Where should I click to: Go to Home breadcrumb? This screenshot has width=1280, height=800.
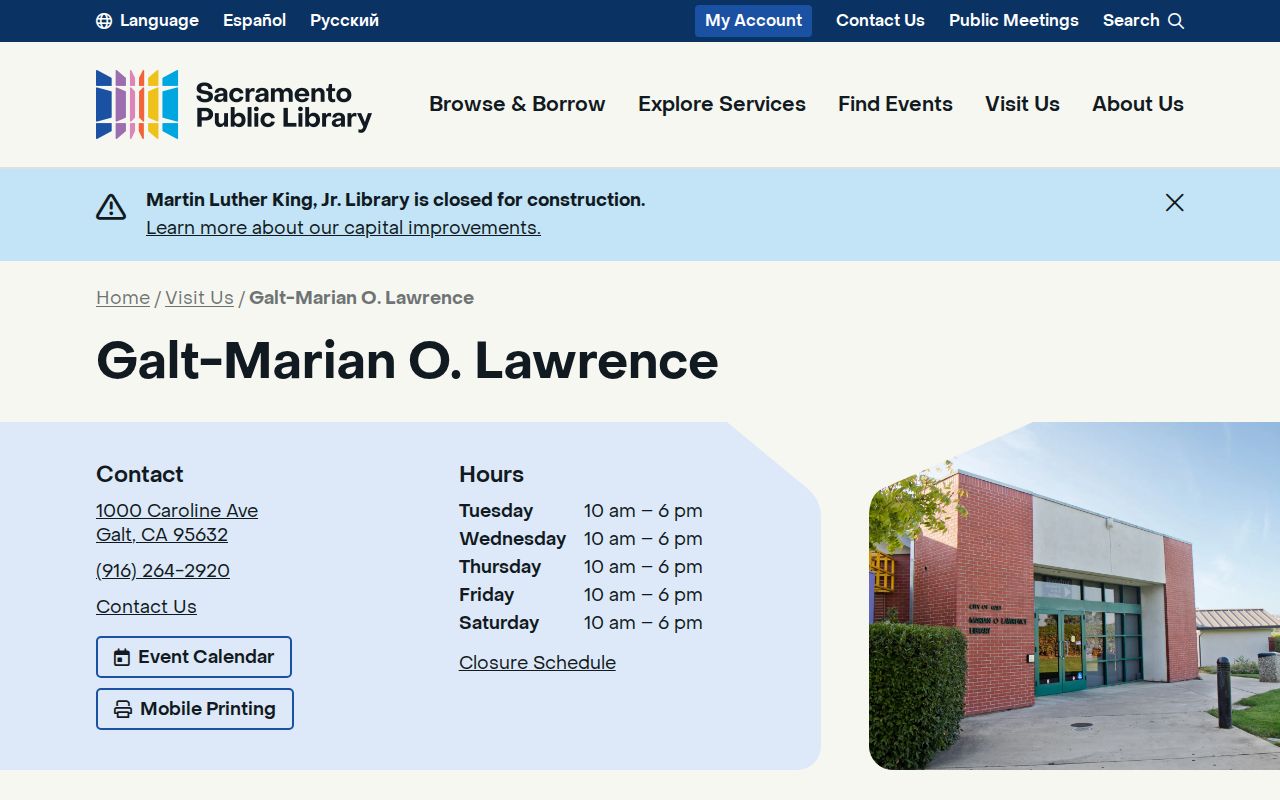[123, 298]
